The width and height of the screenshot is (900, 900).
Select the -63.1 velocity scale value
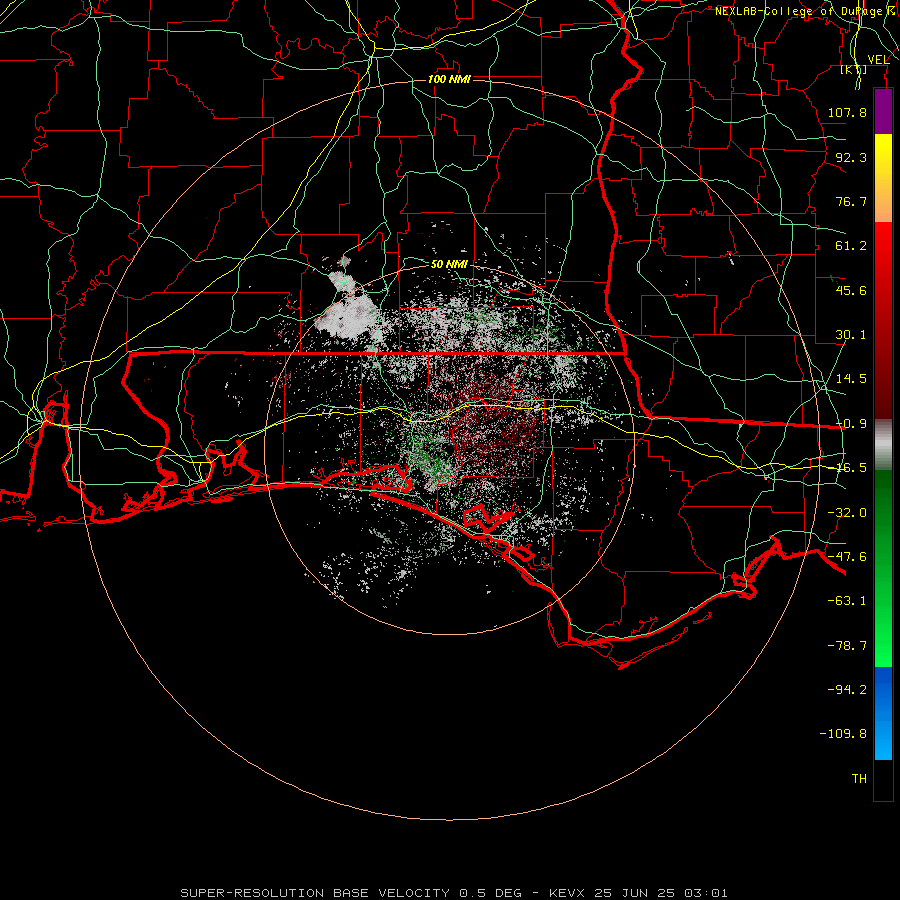(847, 601)
